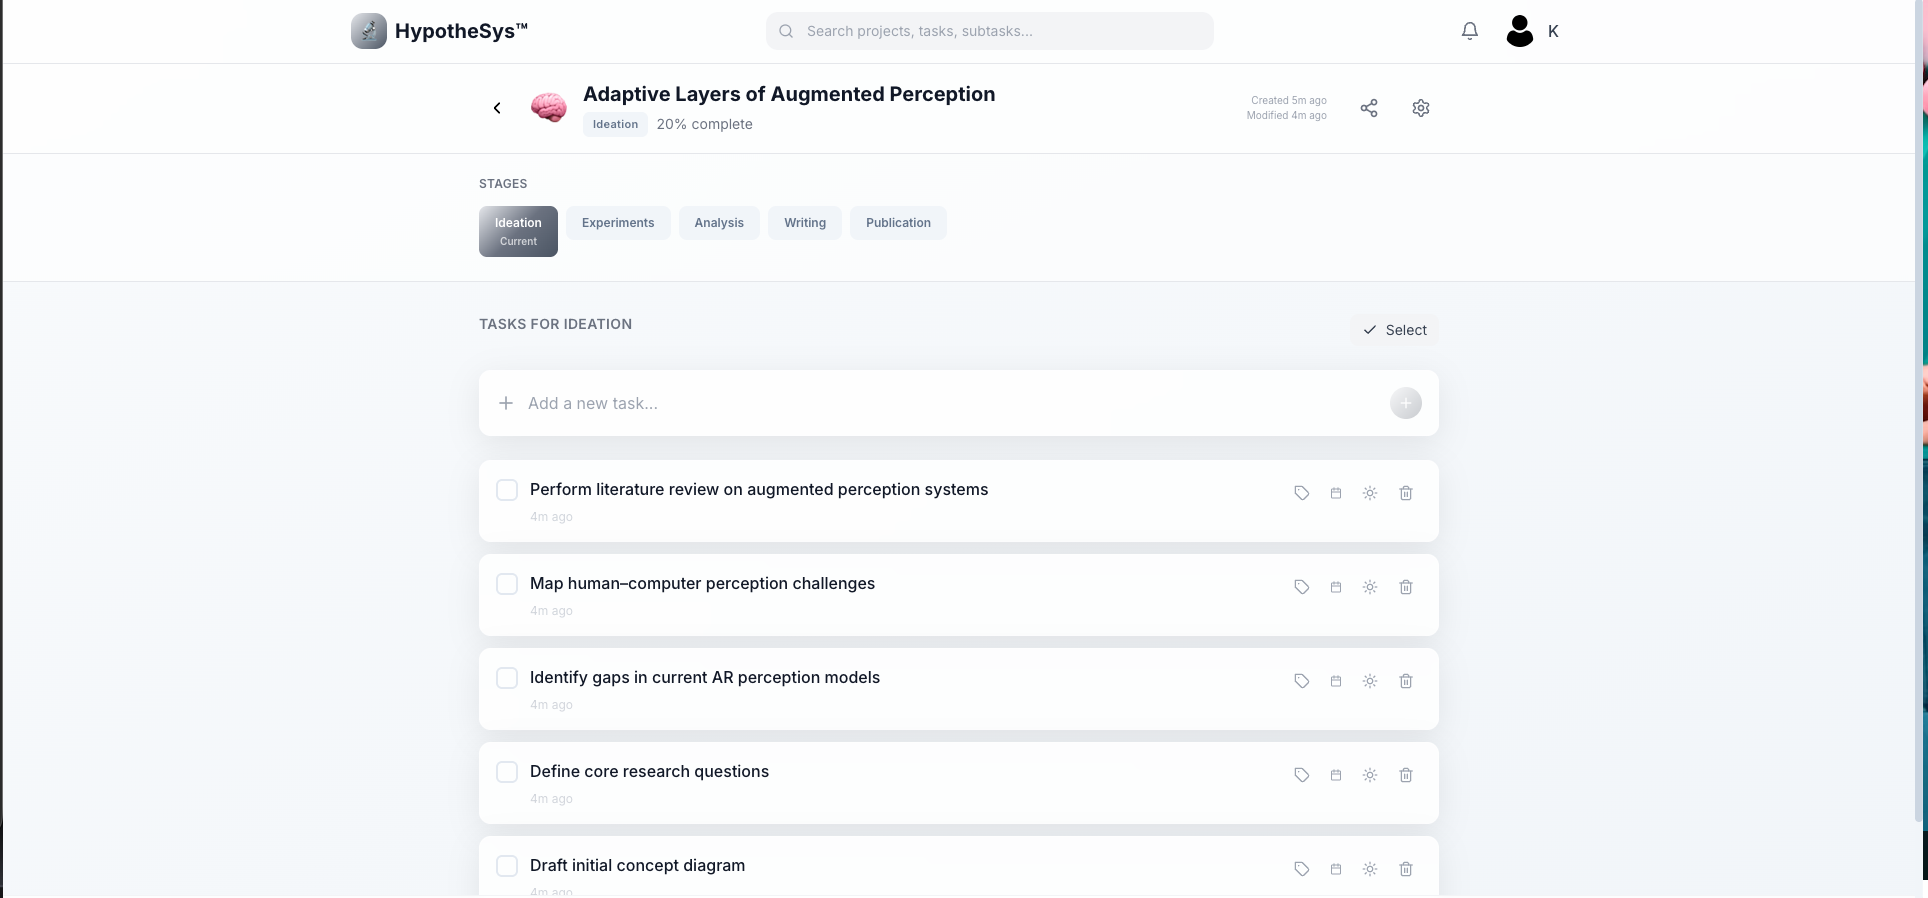The image size is (1928, 898).
Task: Open project settings gear icon
Action: 1421,108
